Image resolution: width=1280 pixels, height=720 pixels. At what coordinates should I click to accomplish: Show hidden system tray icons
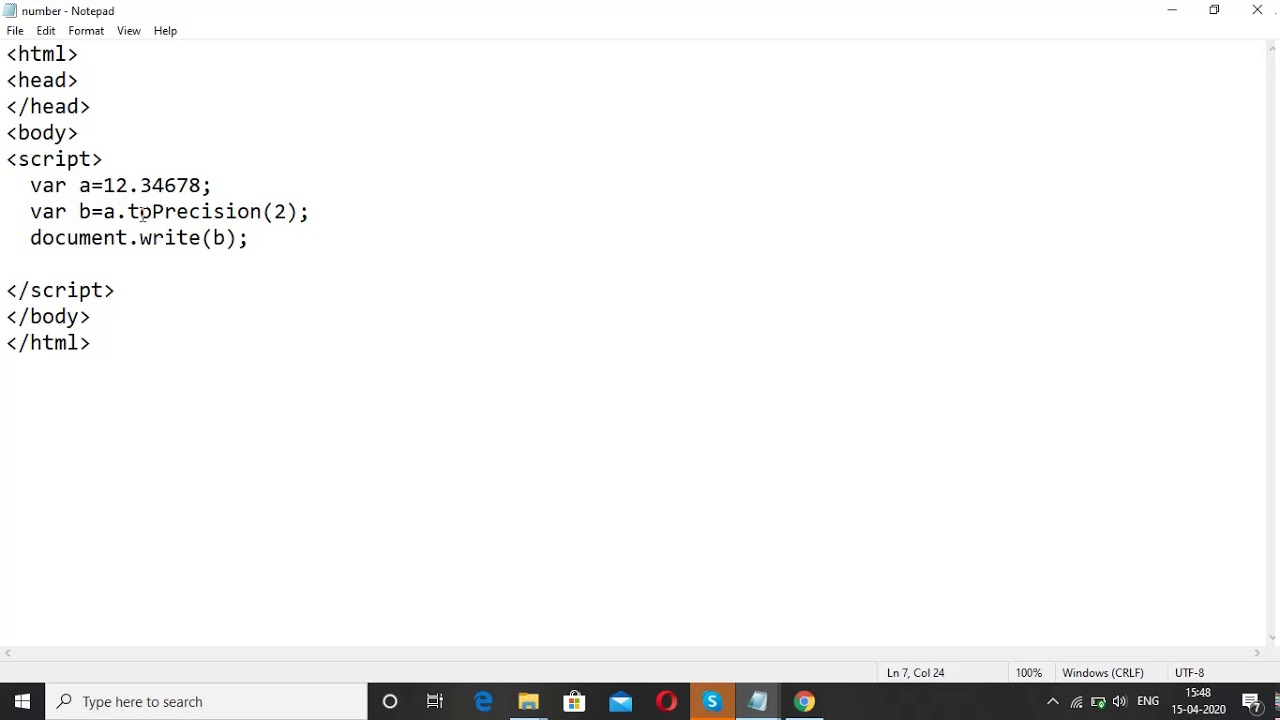1052,702
